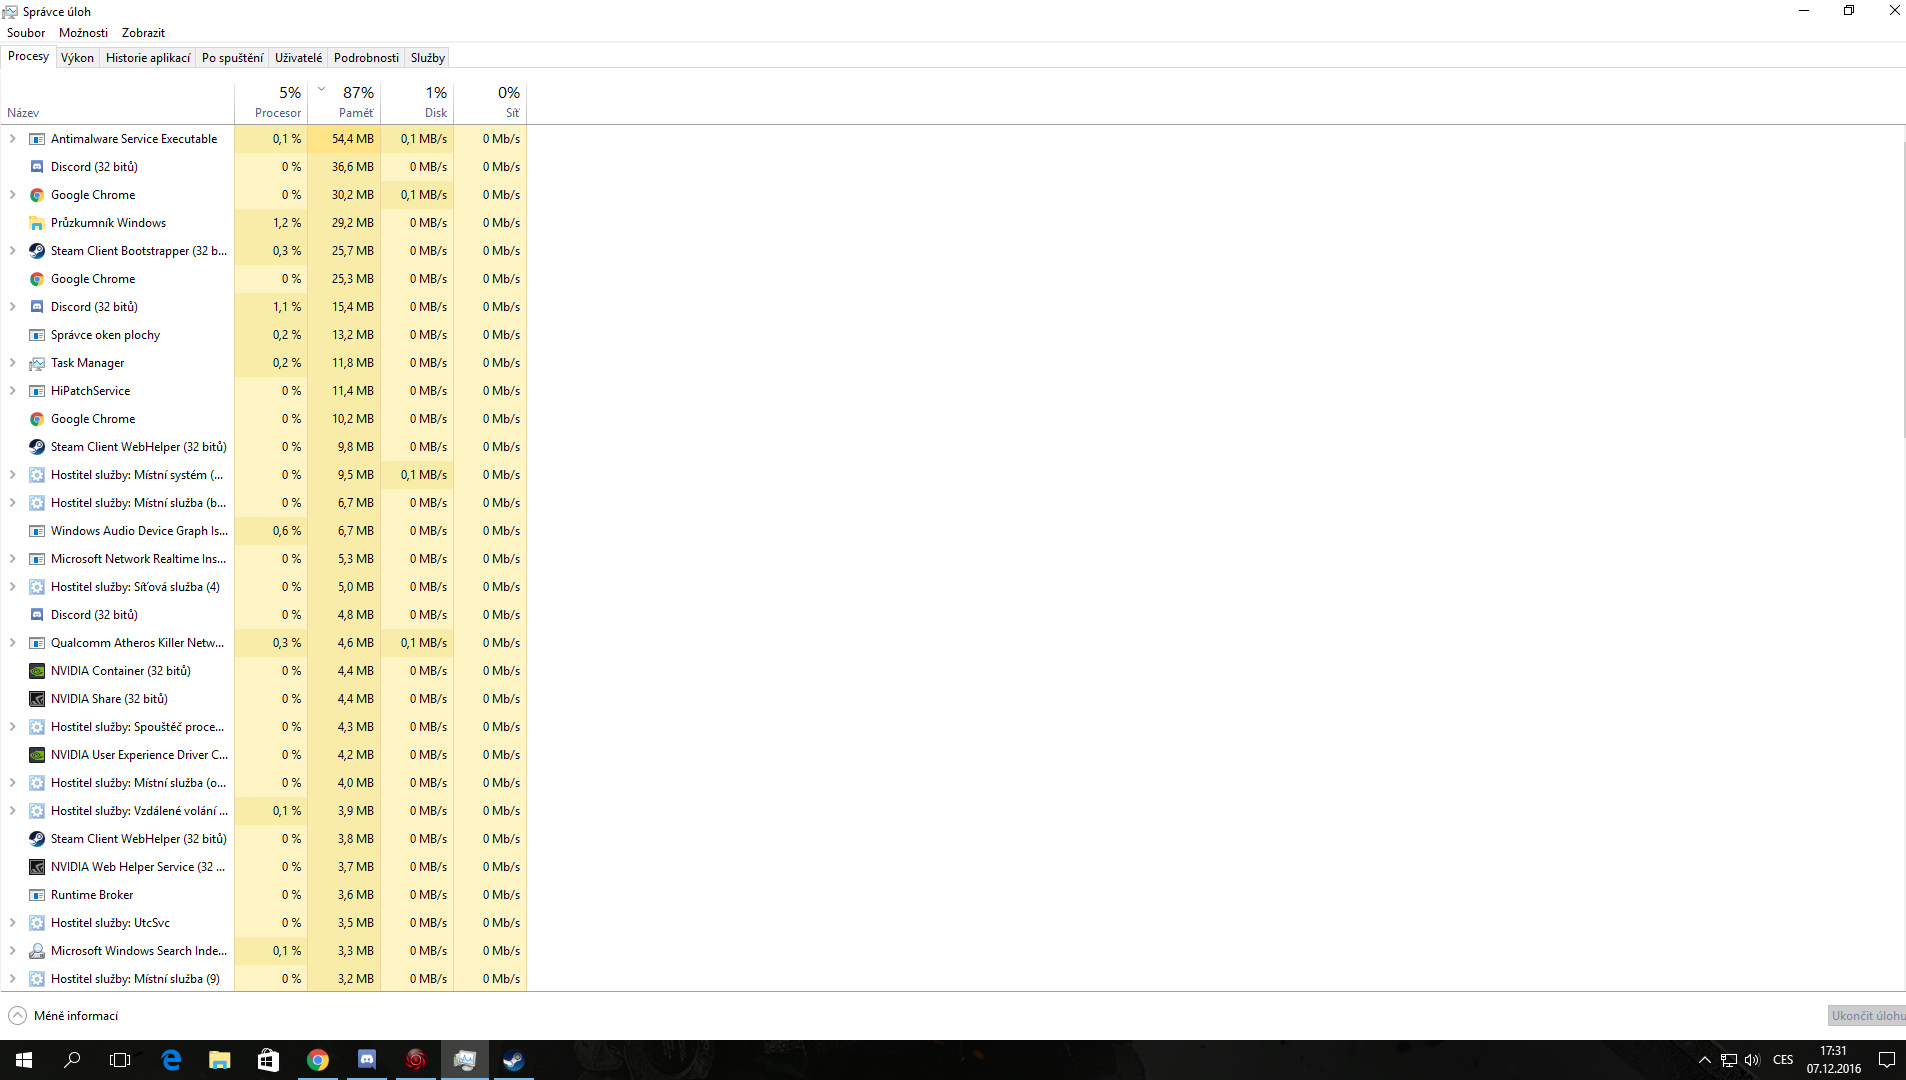Open Task View from the taskbar

(x=120, y=1060)
